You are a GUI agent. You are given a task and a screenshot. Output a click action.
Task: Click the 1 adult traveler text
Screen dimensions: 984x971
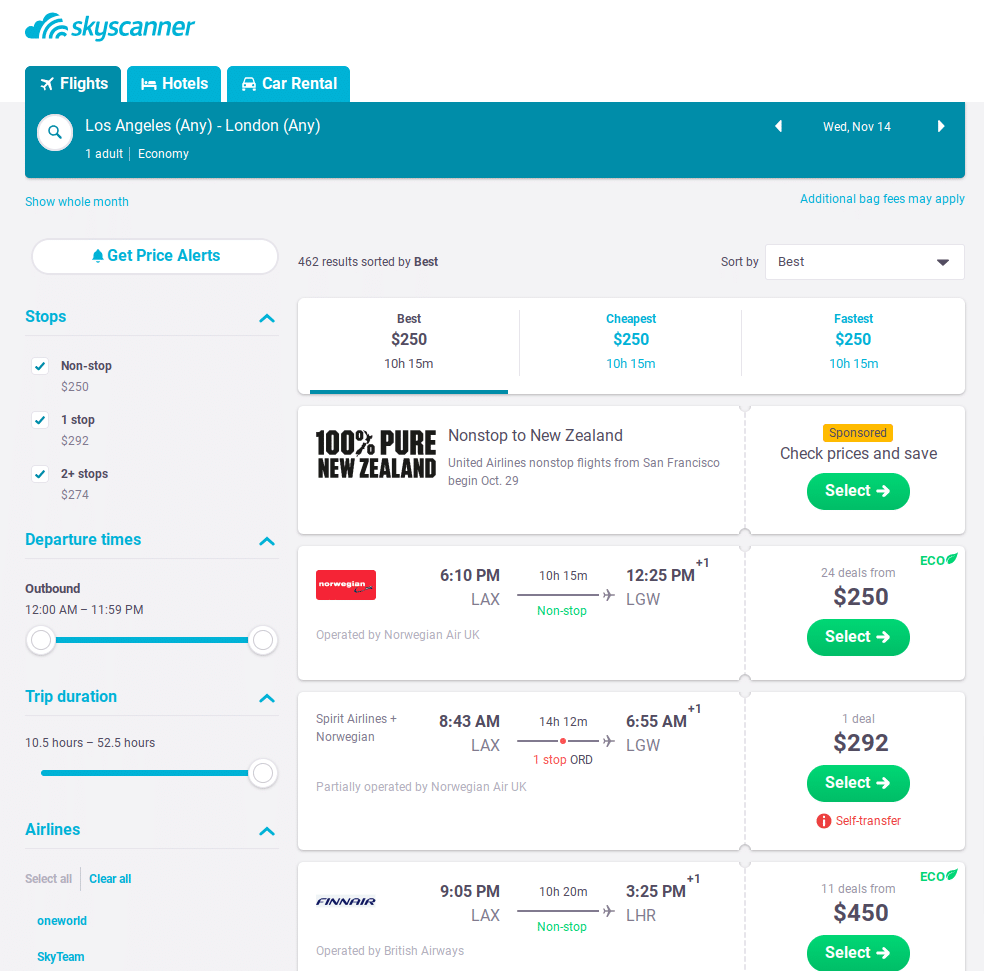click(x=104, y=154)
